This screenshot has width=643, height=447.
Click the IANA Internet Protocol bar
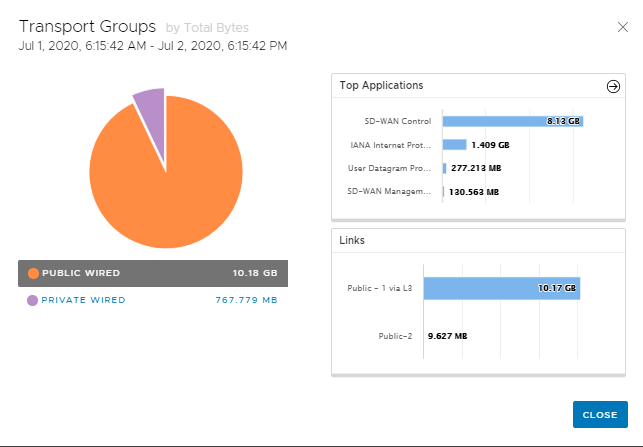(x=454, y=145)
